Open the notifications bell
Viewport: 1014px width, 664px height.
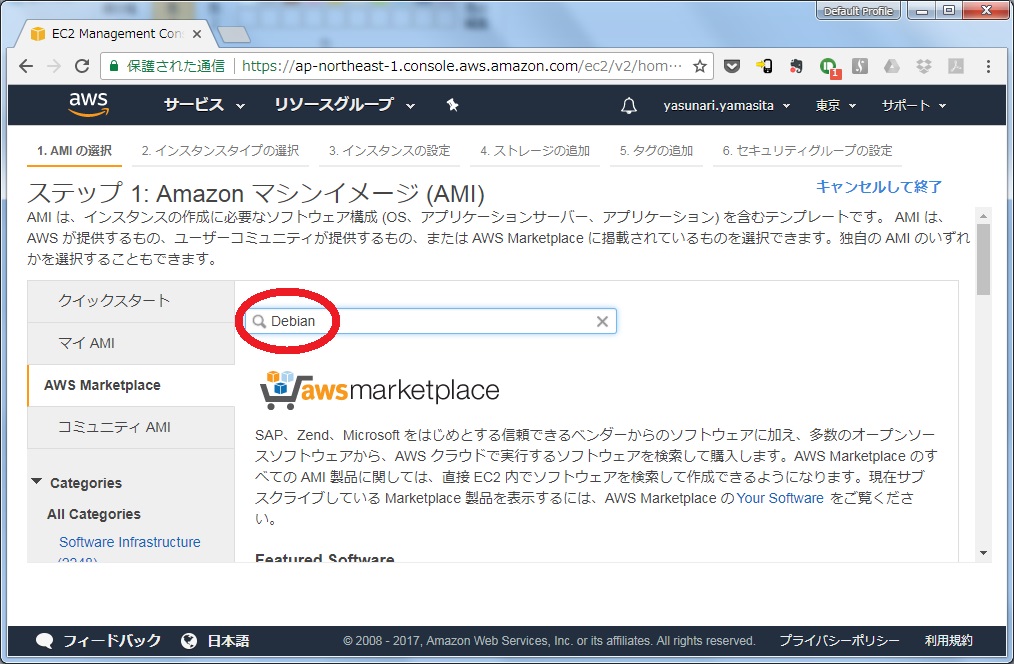point(629,105)
